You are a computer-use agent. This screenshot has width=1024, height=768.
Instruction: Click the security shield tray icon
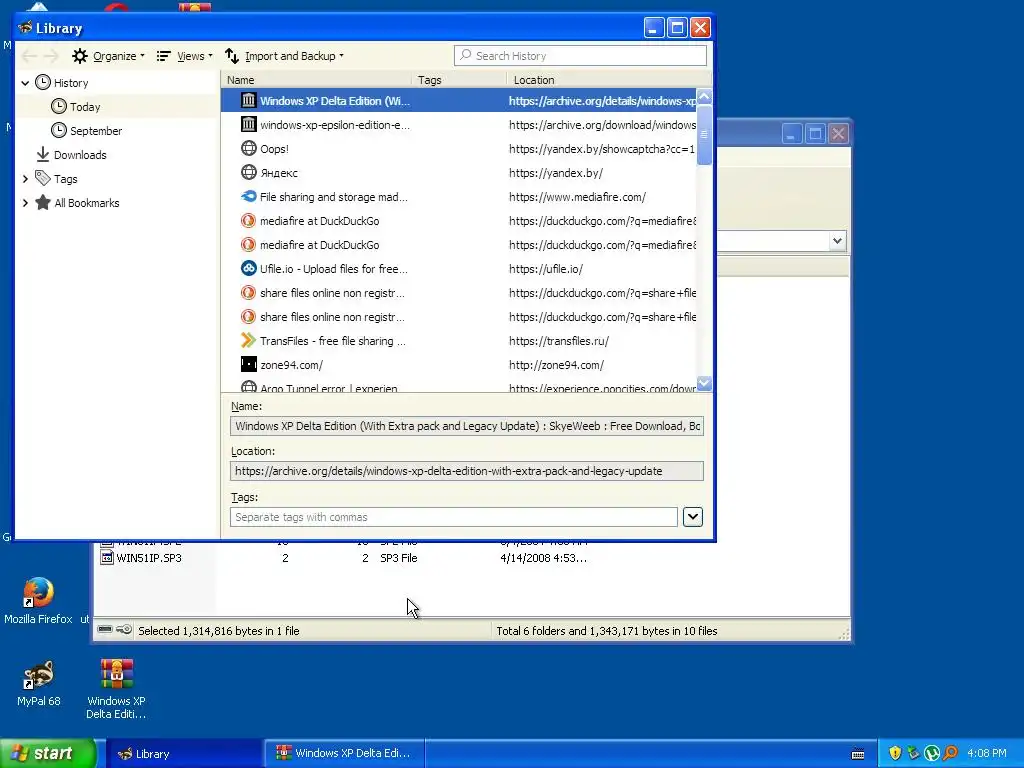pos(895,753)
